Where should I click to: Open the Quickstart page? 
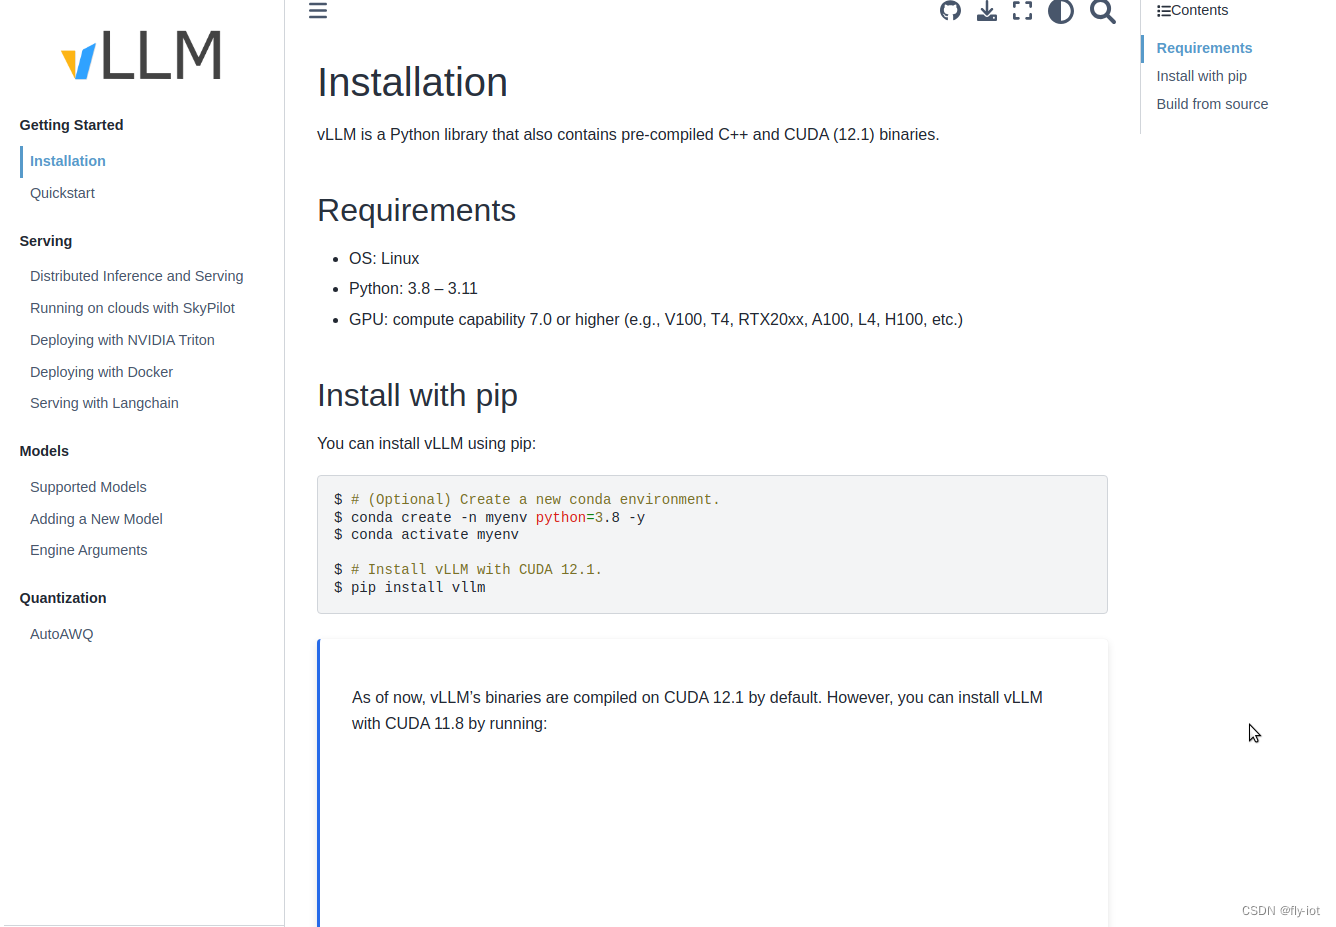coord(62,193)
